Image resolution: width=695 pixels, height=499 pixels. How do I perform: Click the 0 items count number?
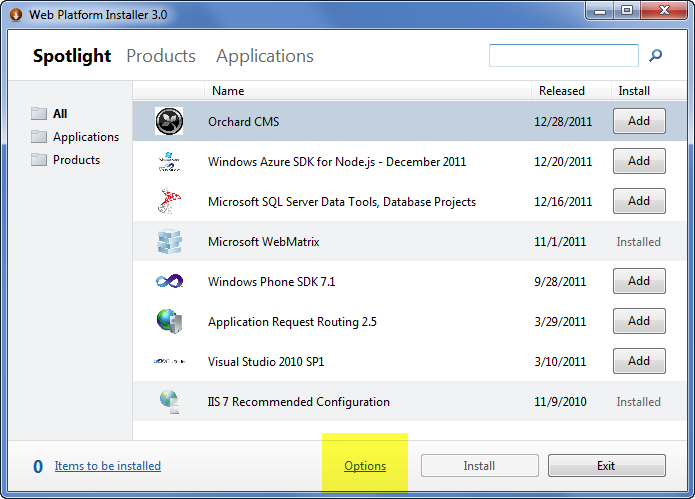click(38, 466)
